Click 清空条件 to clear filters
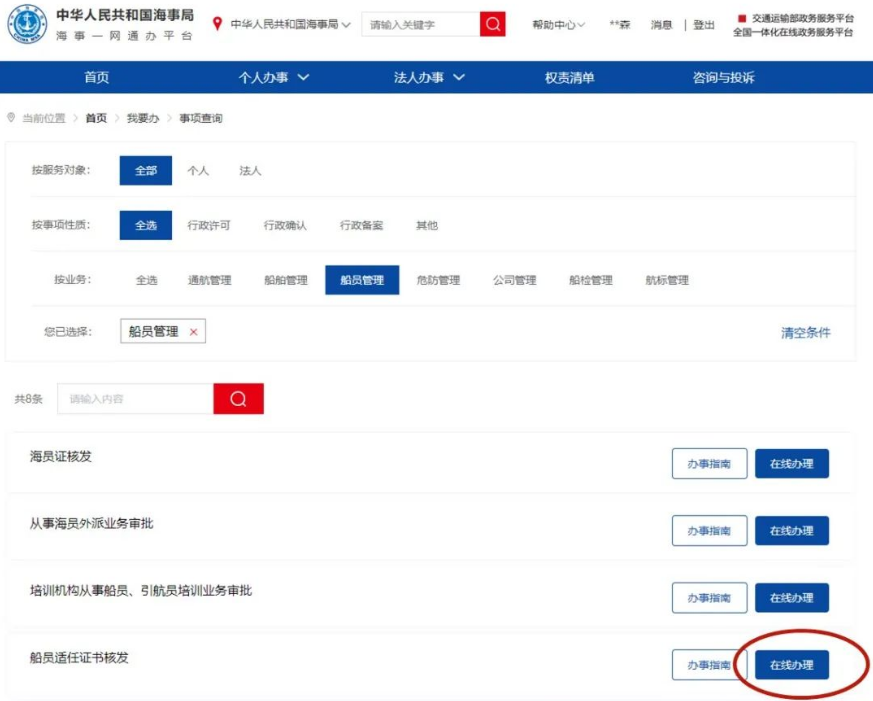The height and width of the screenshot is (701, 873). [805, 333]
